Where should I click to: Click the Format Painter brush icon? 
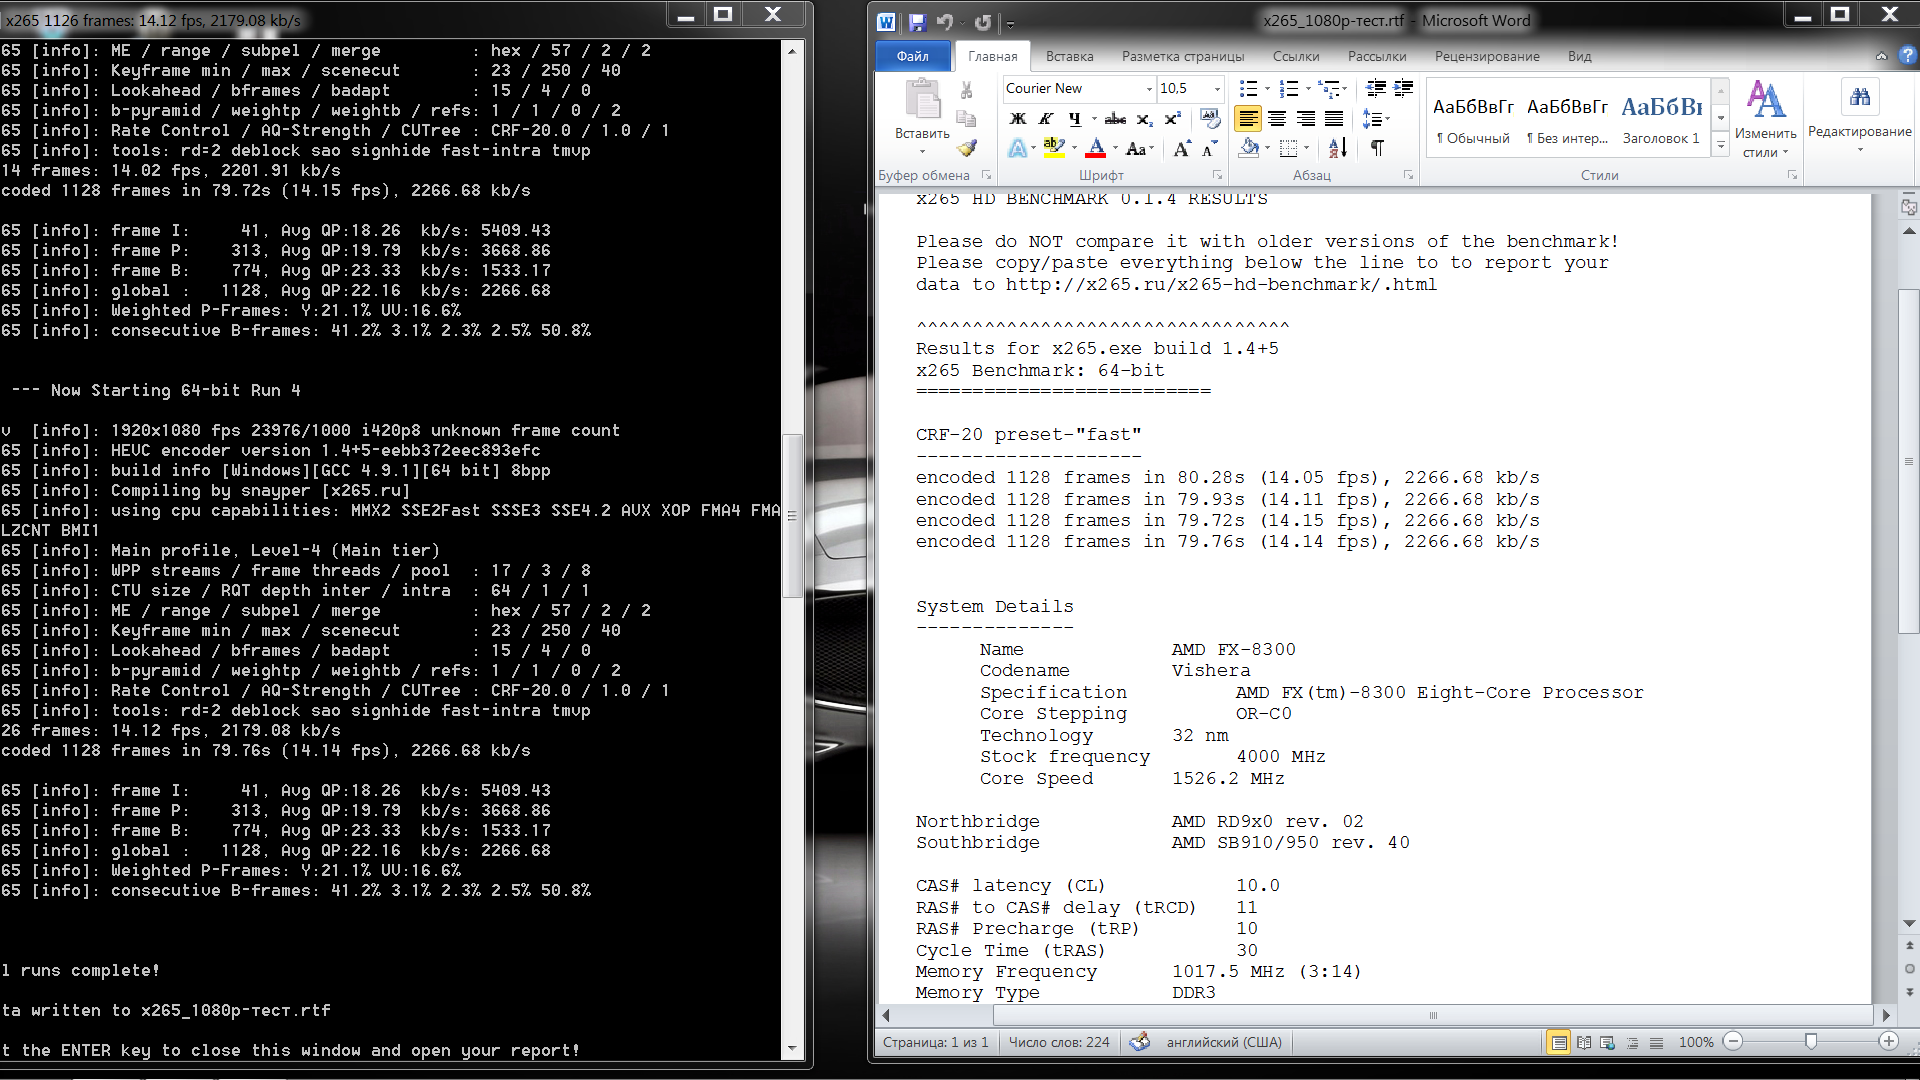[x=966, y=148]
